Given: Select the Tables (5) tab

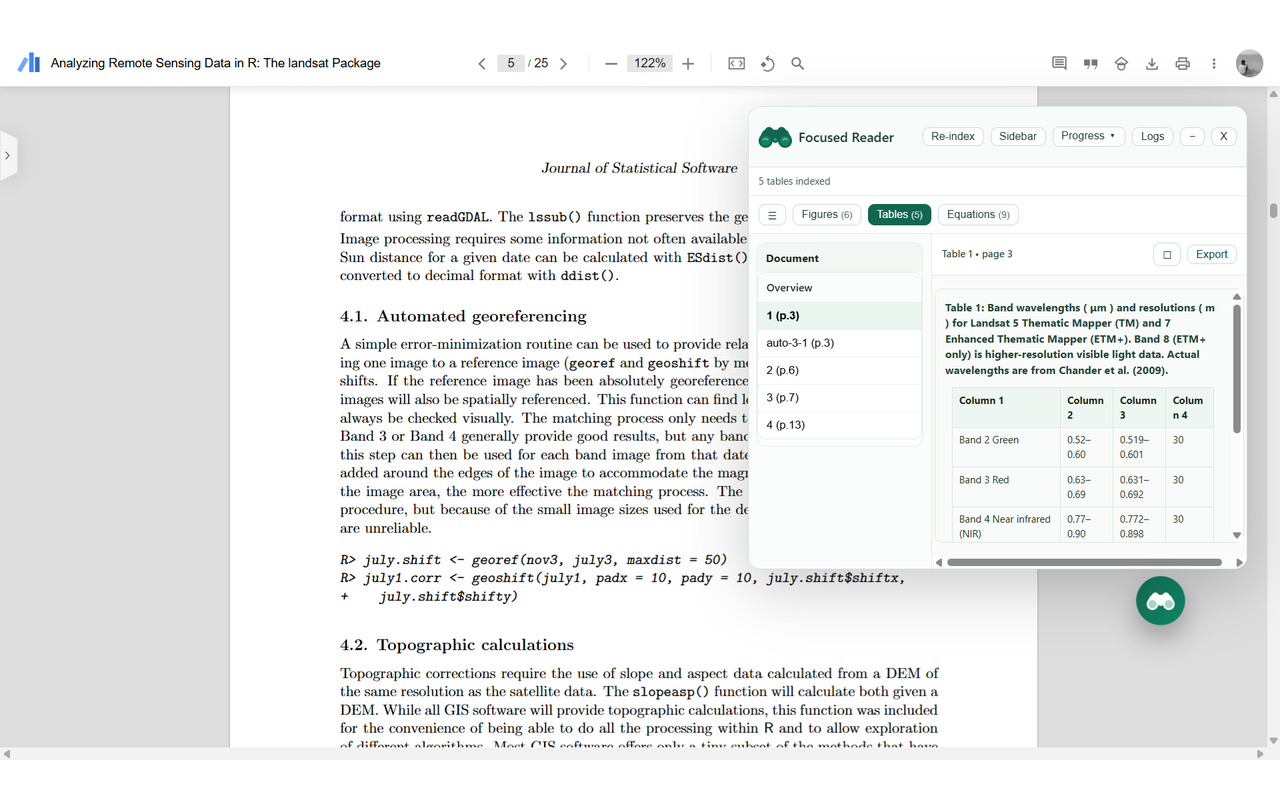Looking at the screenshot, I should point(900,215).
